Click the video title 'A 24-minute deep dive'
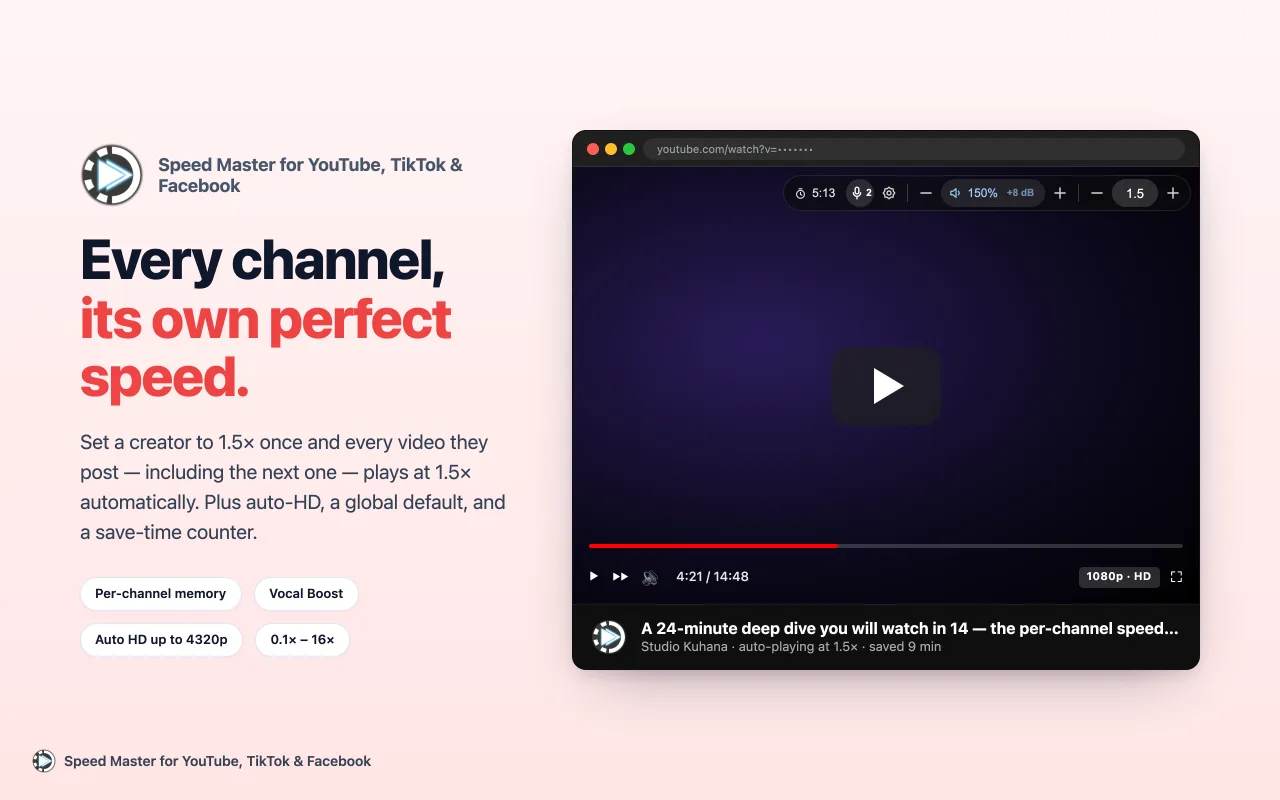This screenshot has height=800, width=1280. pyautogui.click(x=910, y=629)
